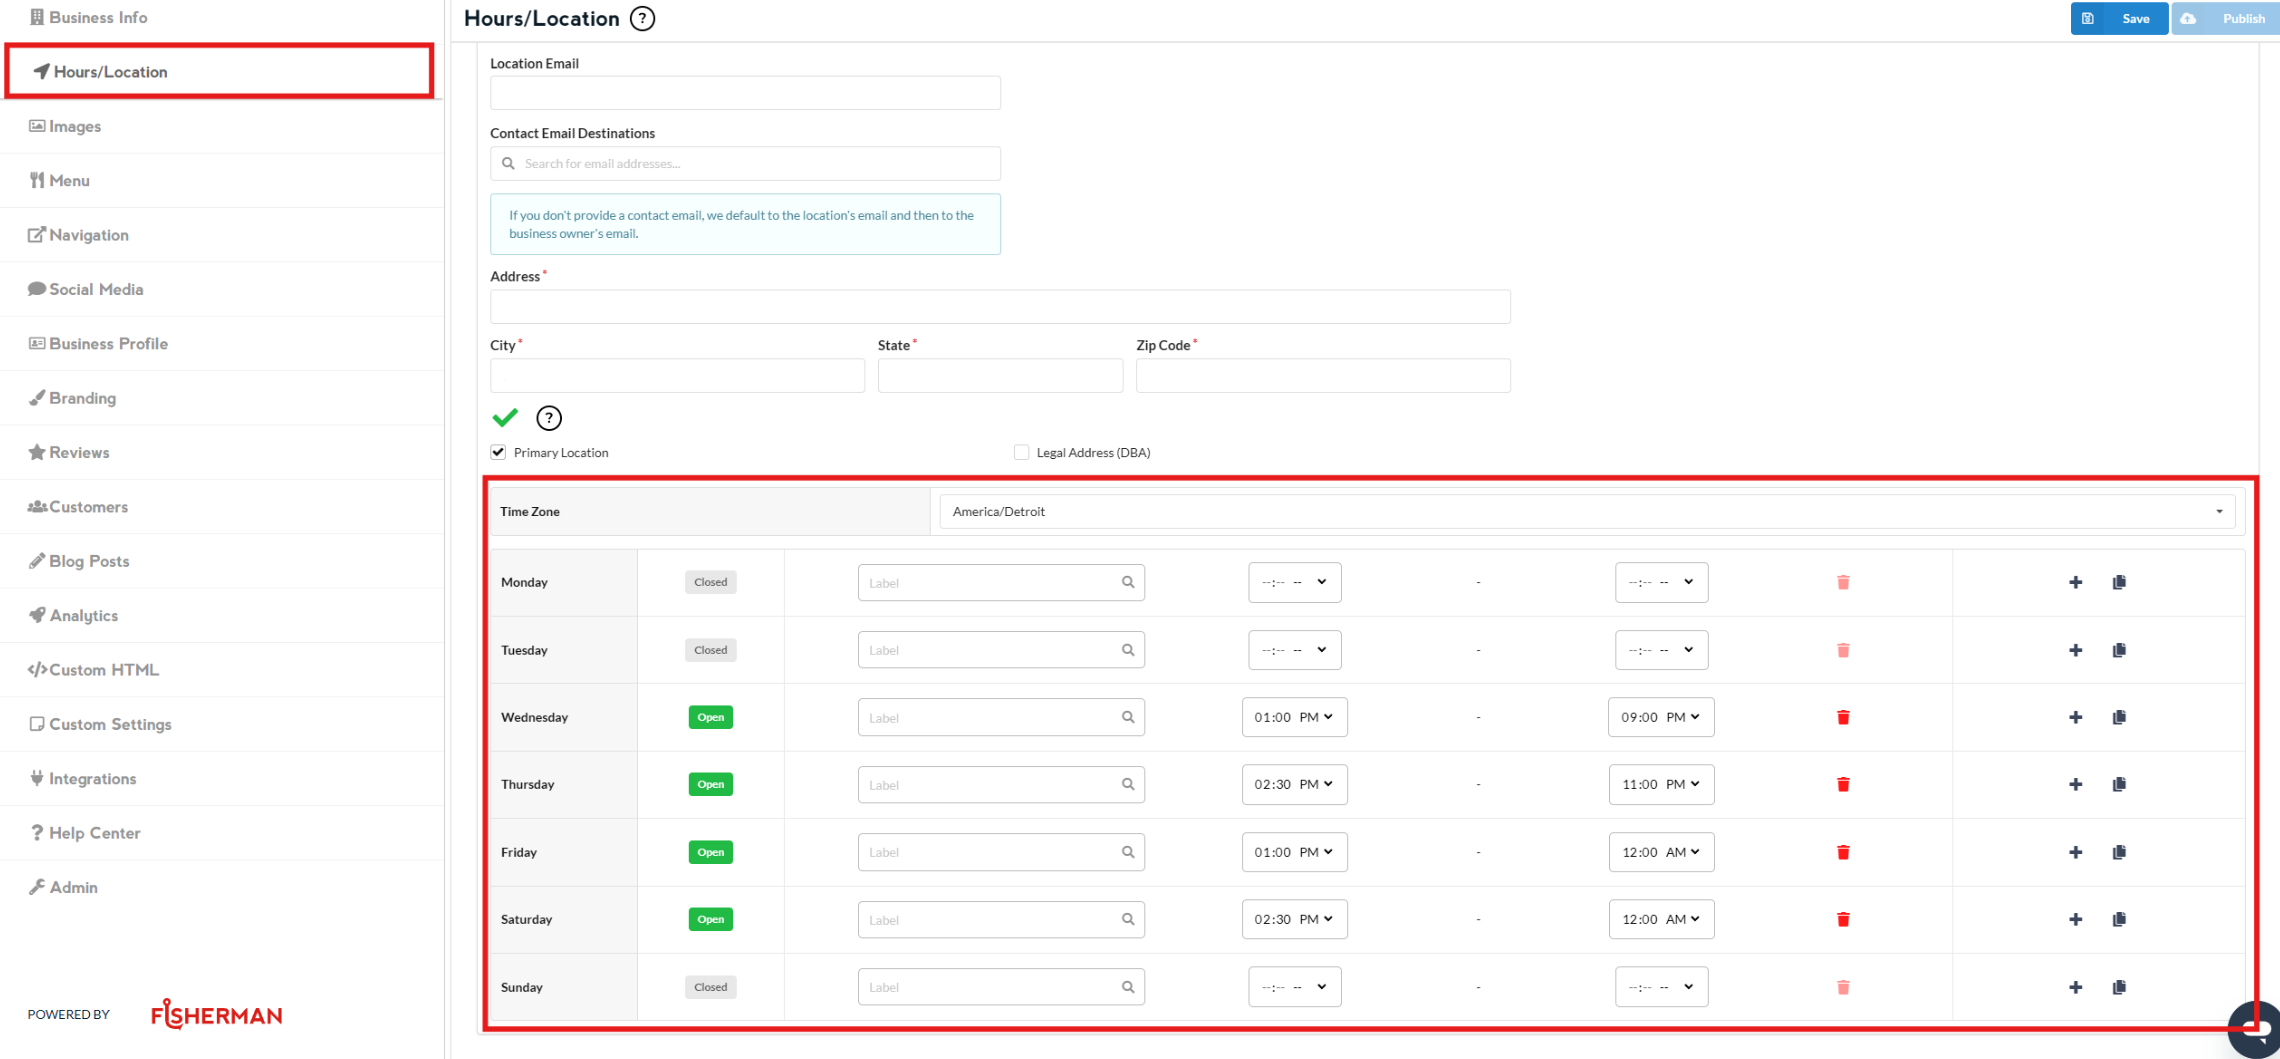Go to Menu in the sidebar
Viewport: 2280px width, 1059px height.
[x=69, y=180]
